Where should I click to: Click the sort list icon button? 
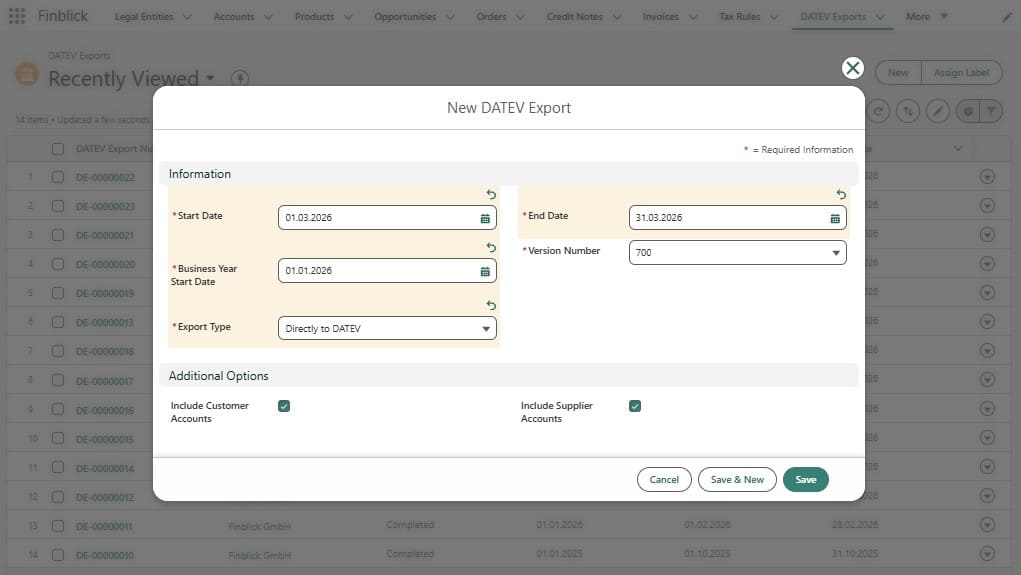pyautogui.click(x=908, y=111)
